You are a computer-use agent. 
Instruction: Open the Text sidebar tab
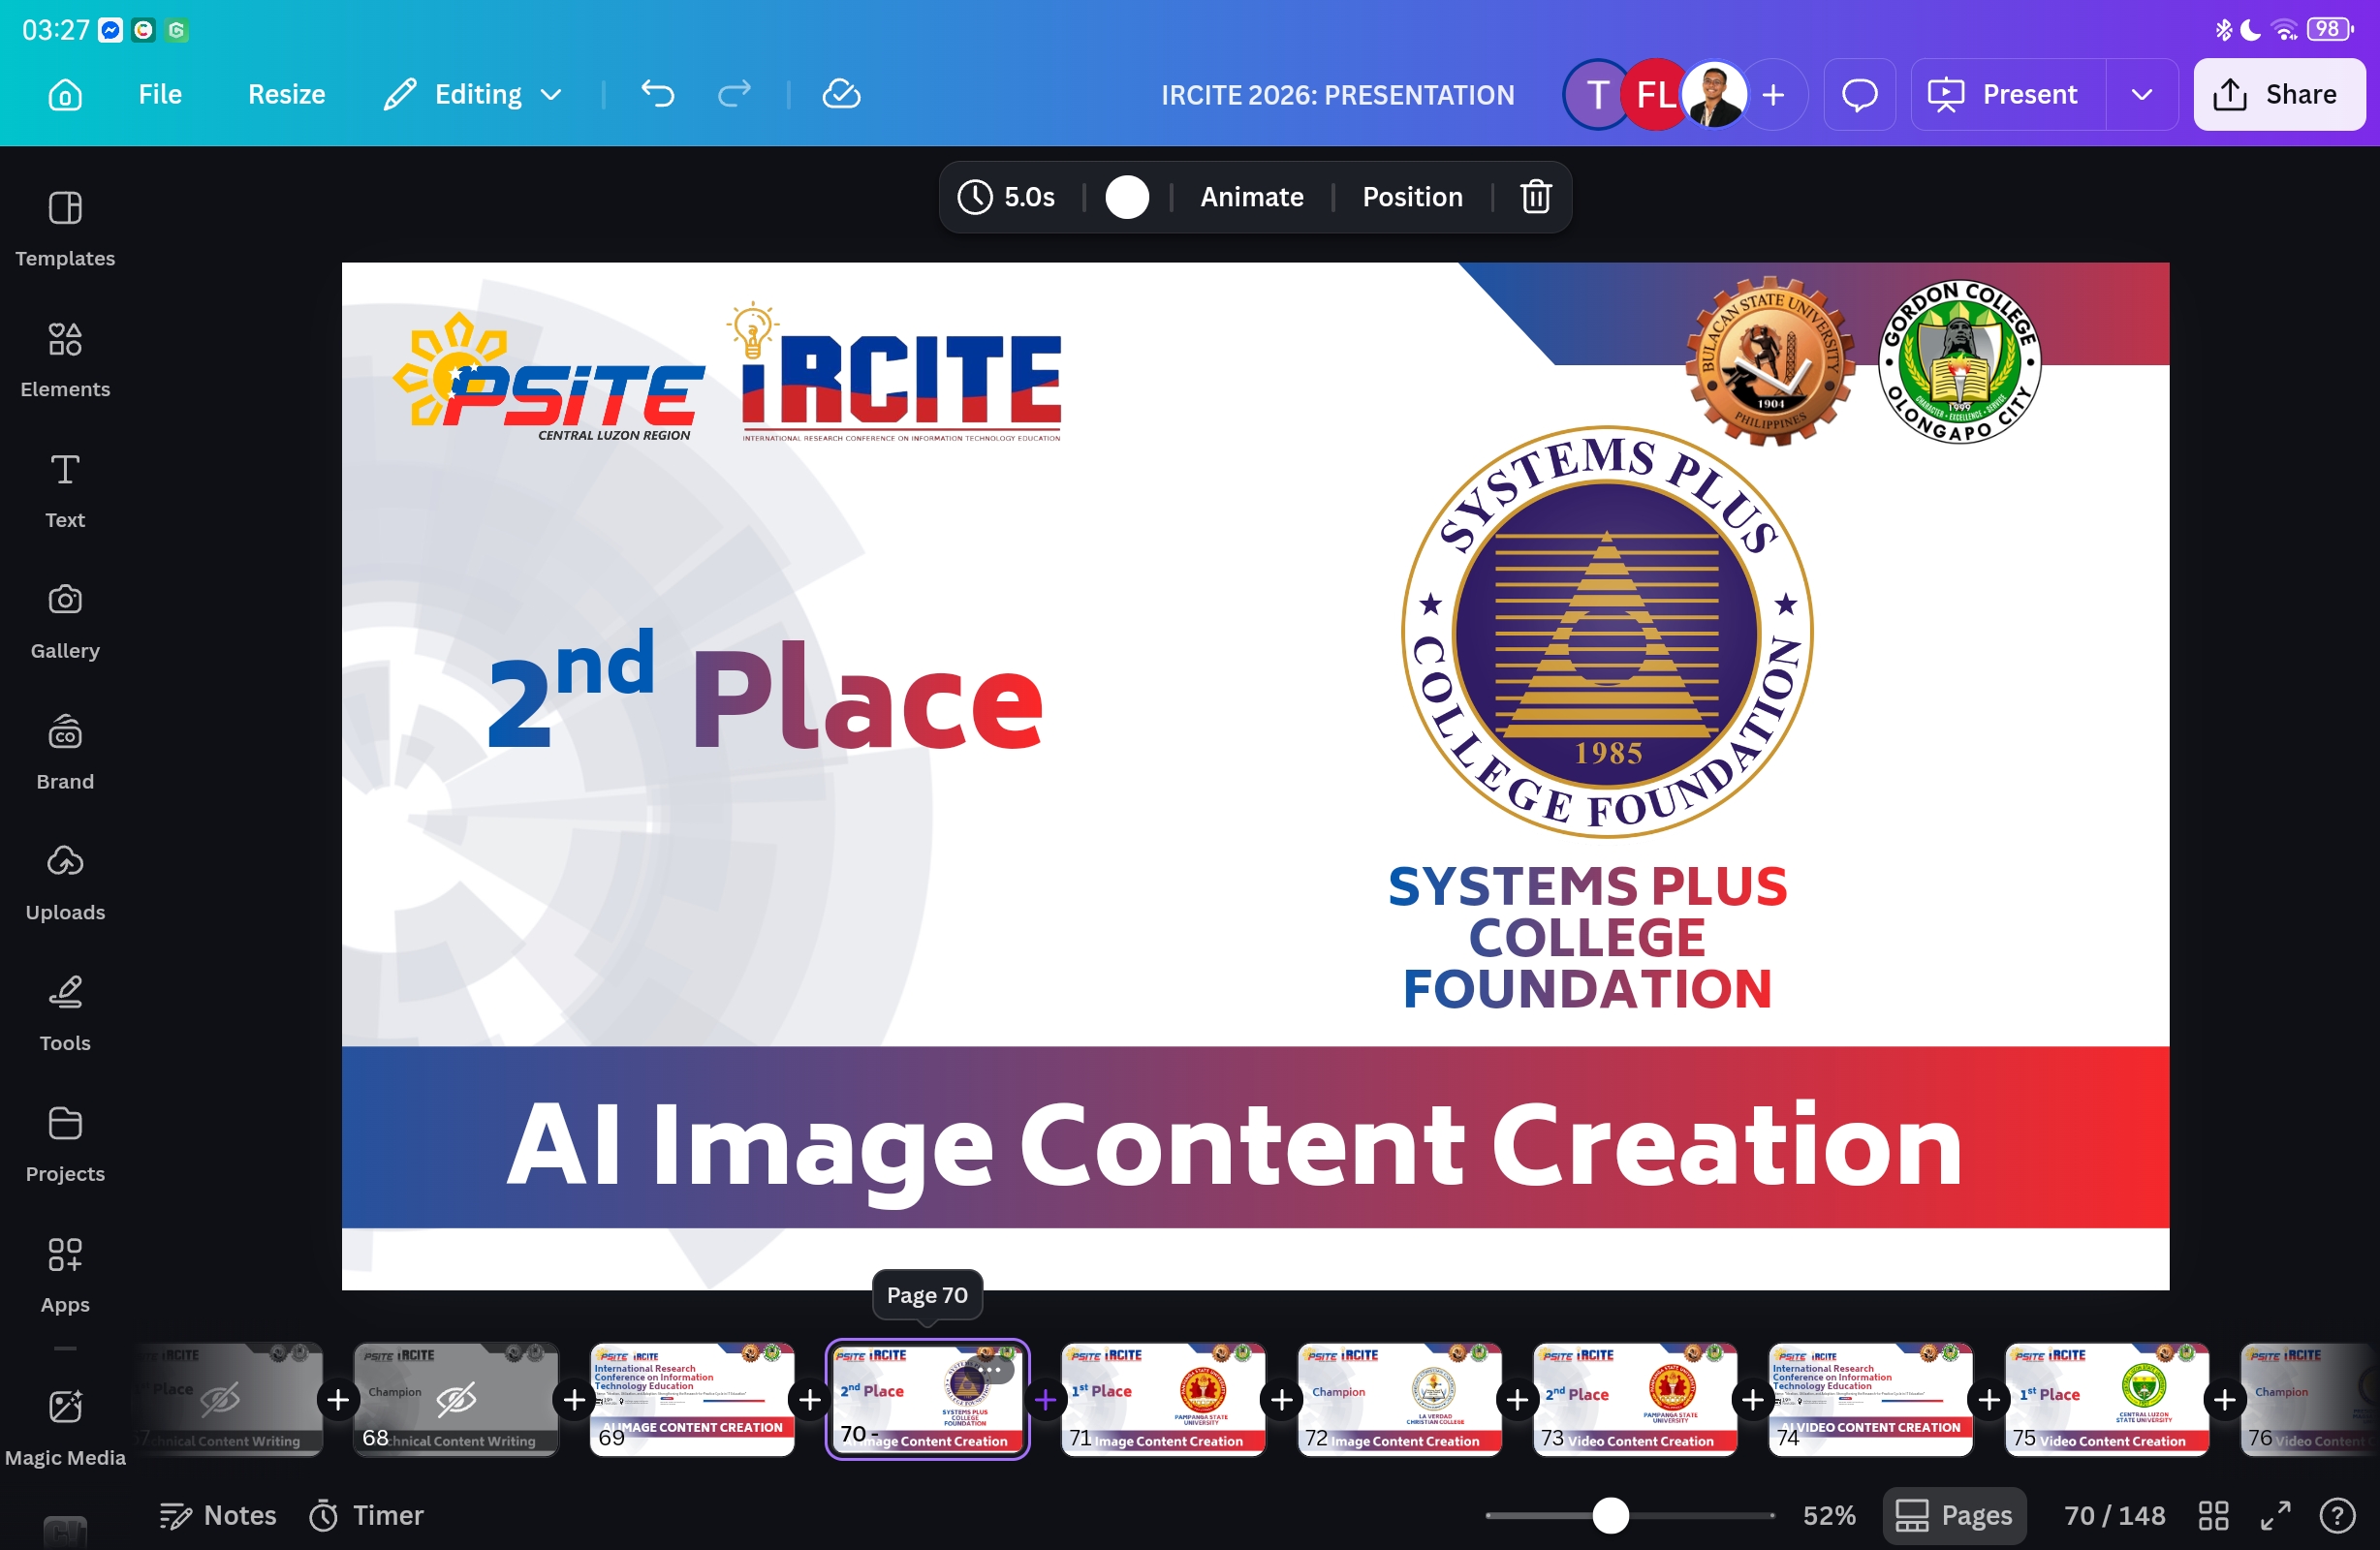(65, 490)
